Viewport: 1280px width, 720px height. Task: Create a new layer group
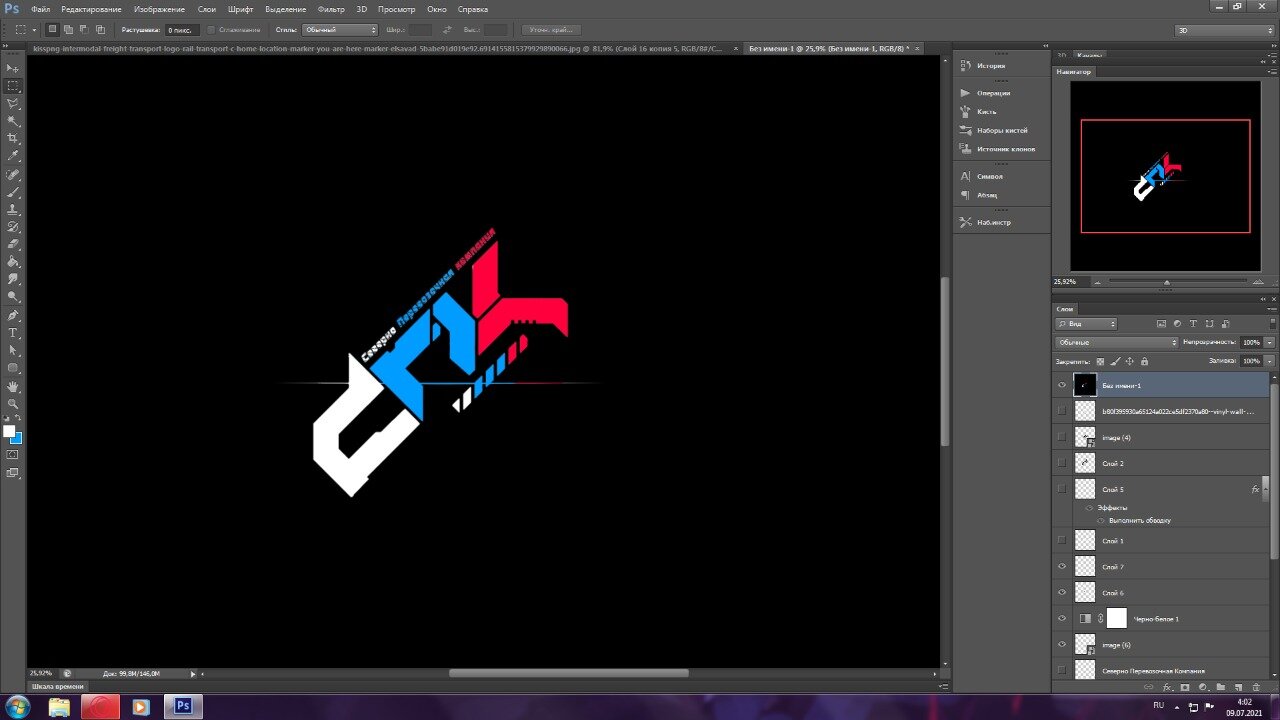coord(1221,687)
